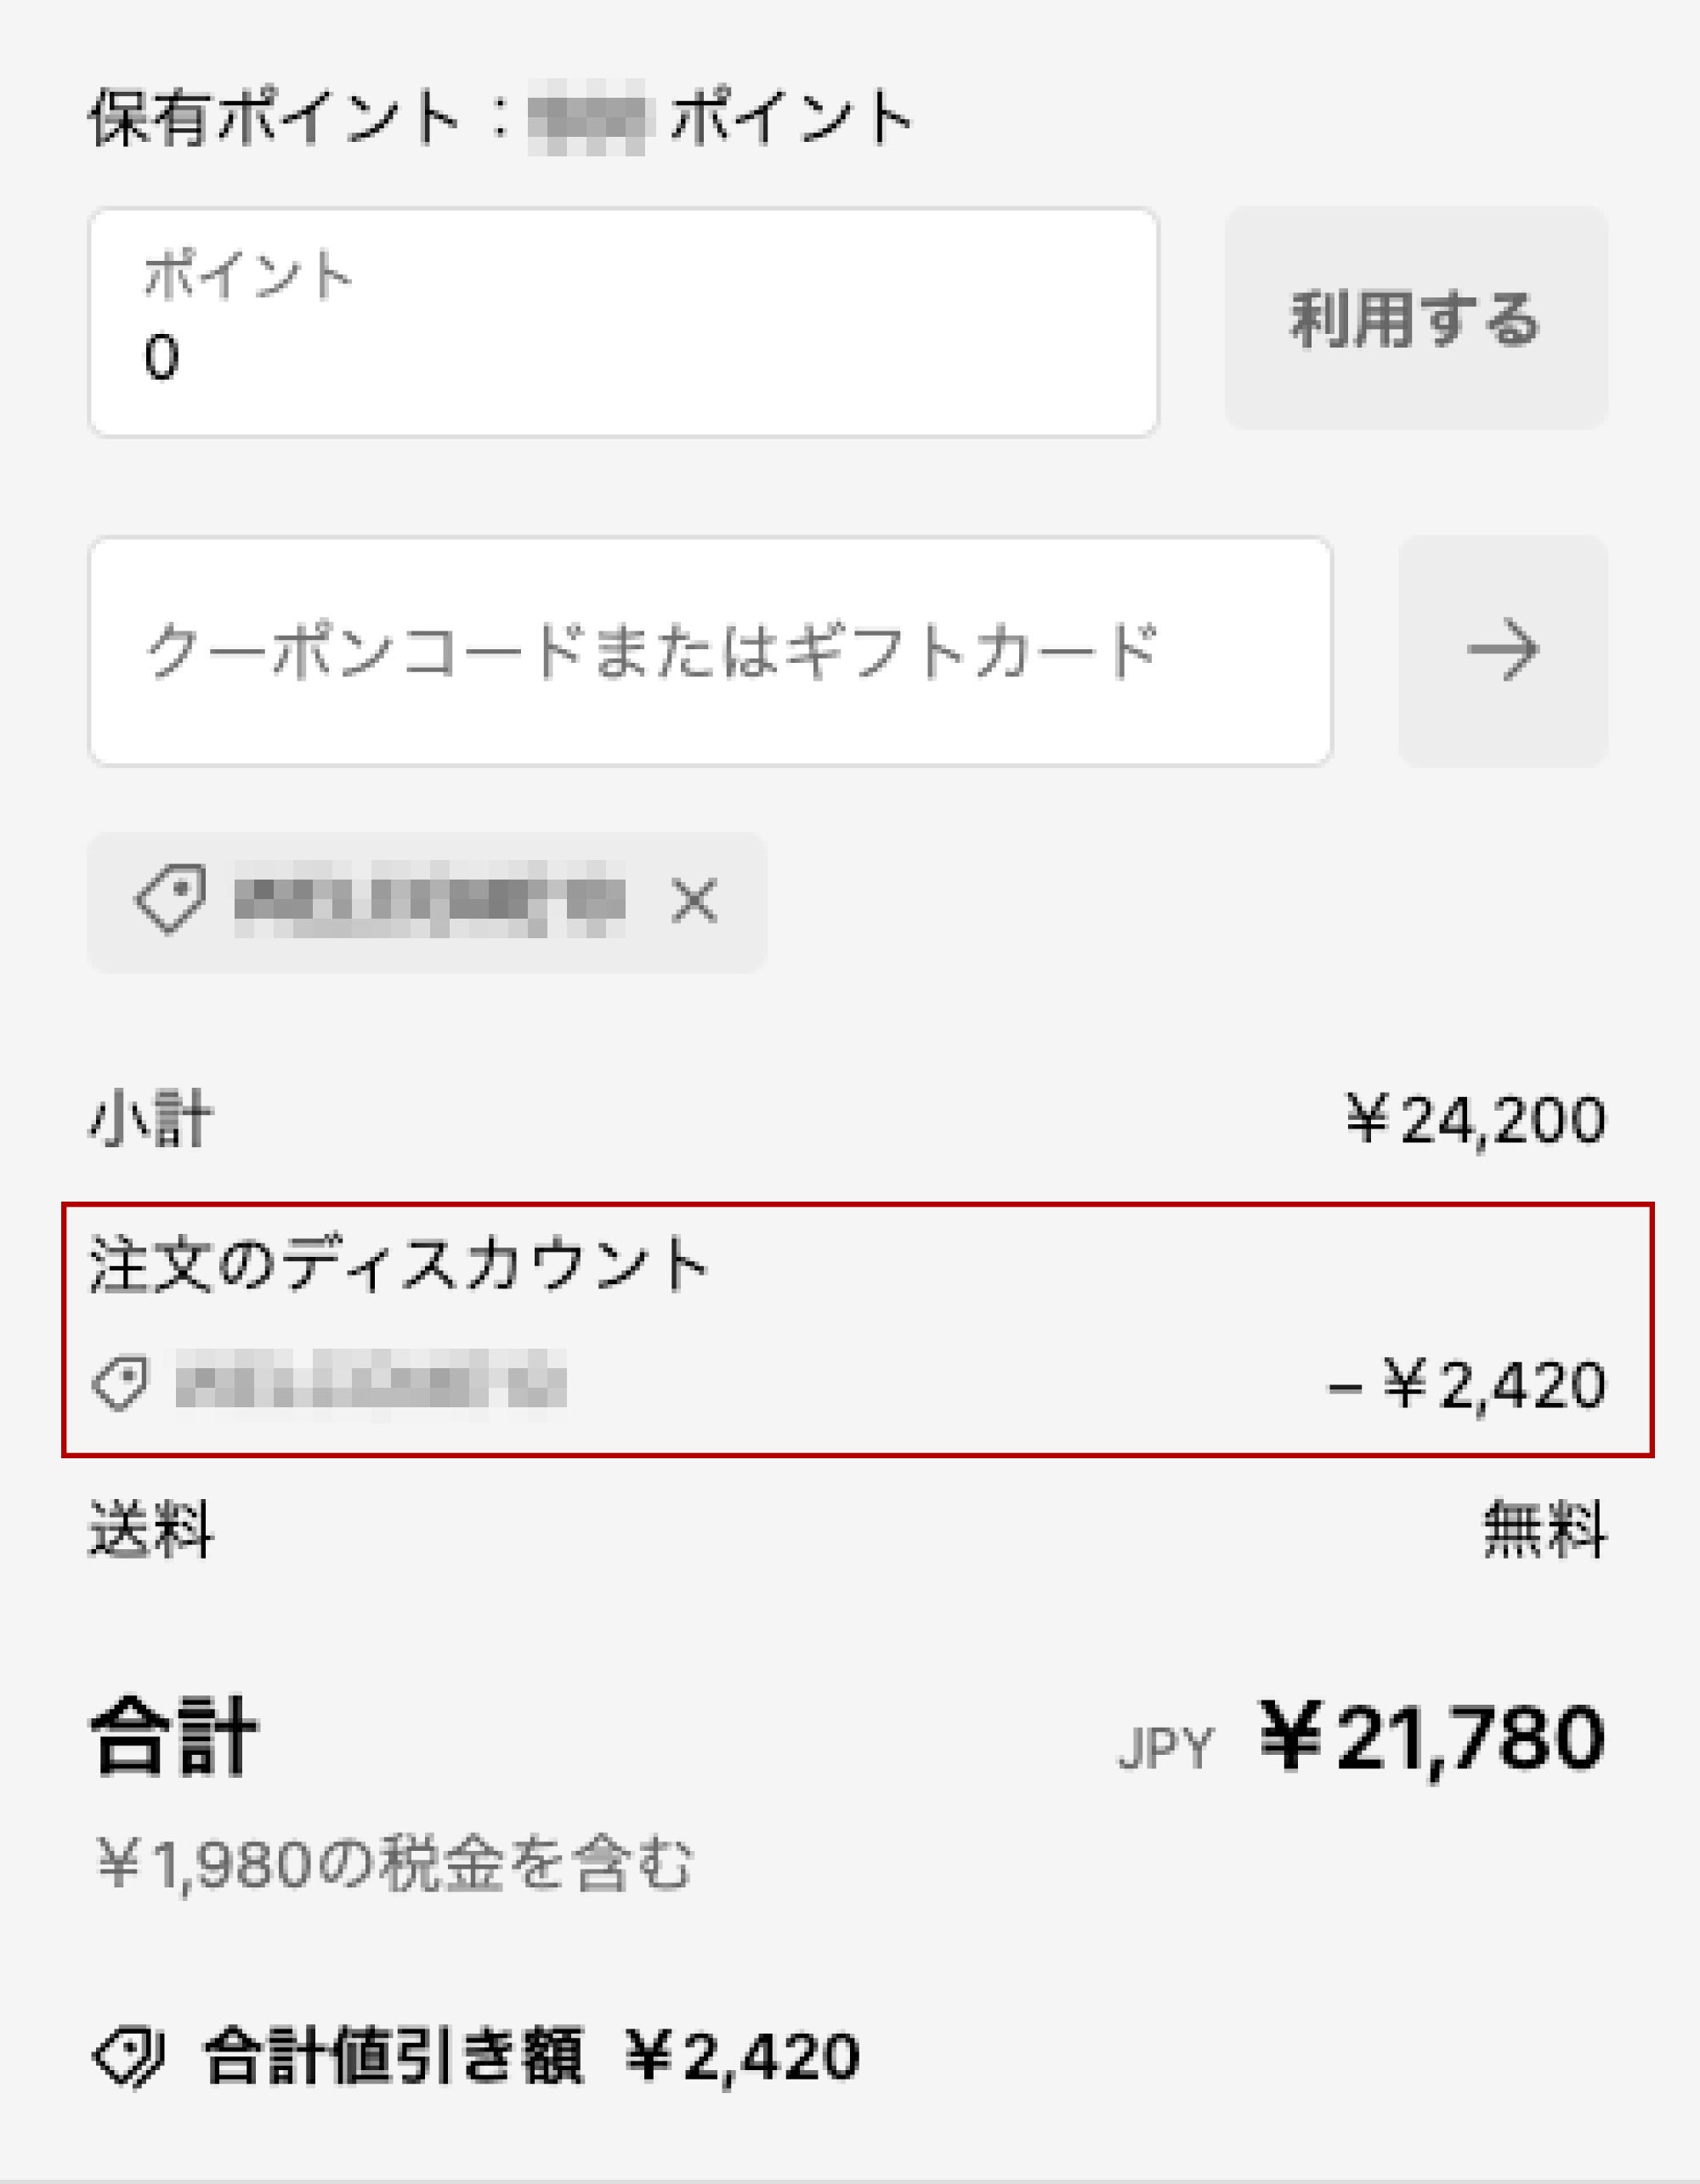Click the クーポンコードまたはギフトカード field
The width and height of the screenshot is (1700, 2184).
710,651
